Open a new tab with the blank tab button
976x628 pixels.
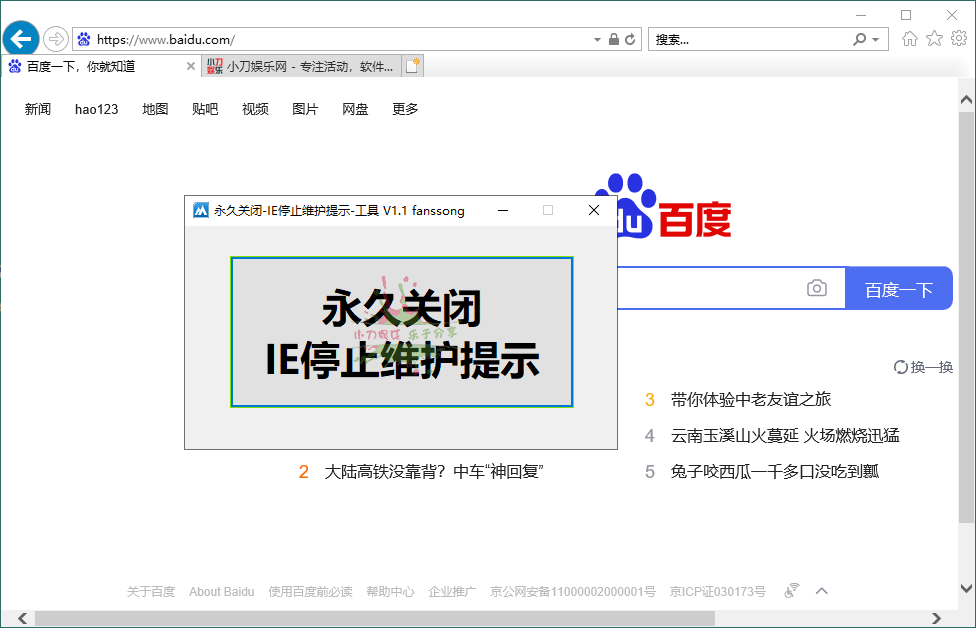(412, 66)
